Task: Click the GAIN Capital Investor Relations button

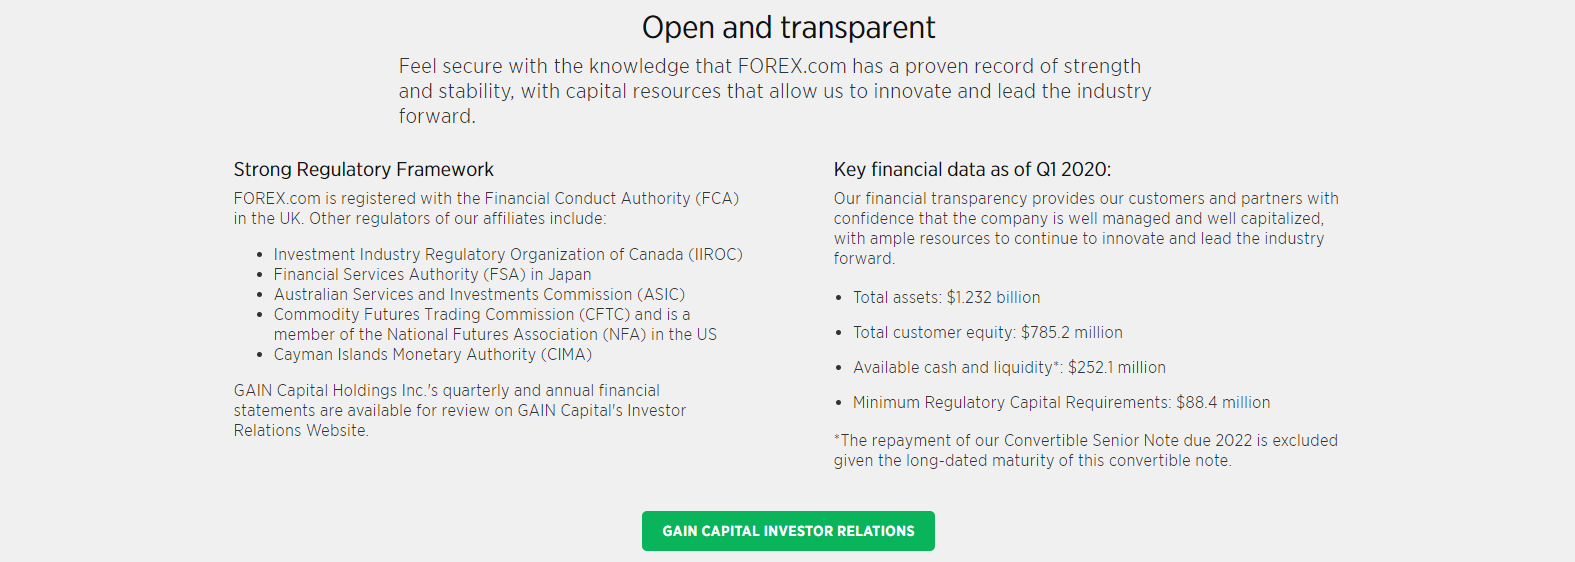Action: [x=788, y=531]
